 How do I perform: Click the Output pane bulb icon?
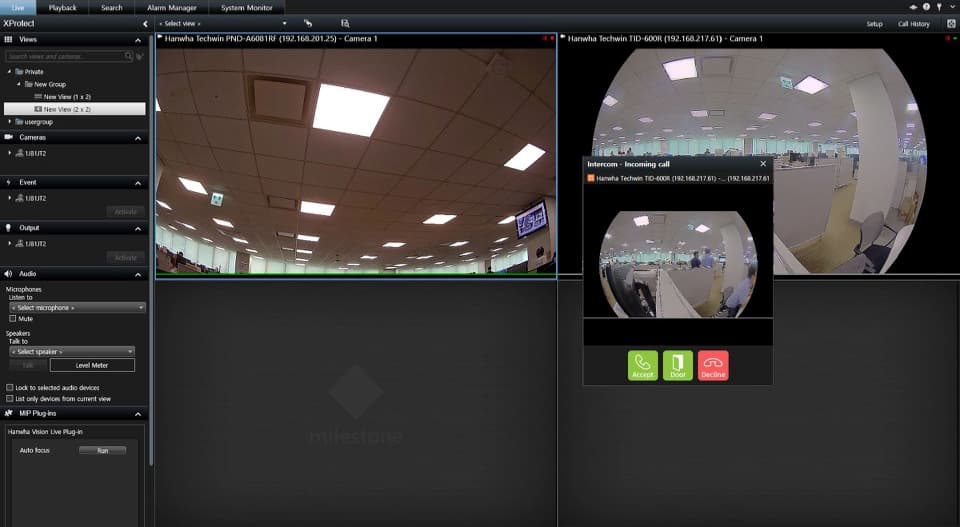pos(9,228)
